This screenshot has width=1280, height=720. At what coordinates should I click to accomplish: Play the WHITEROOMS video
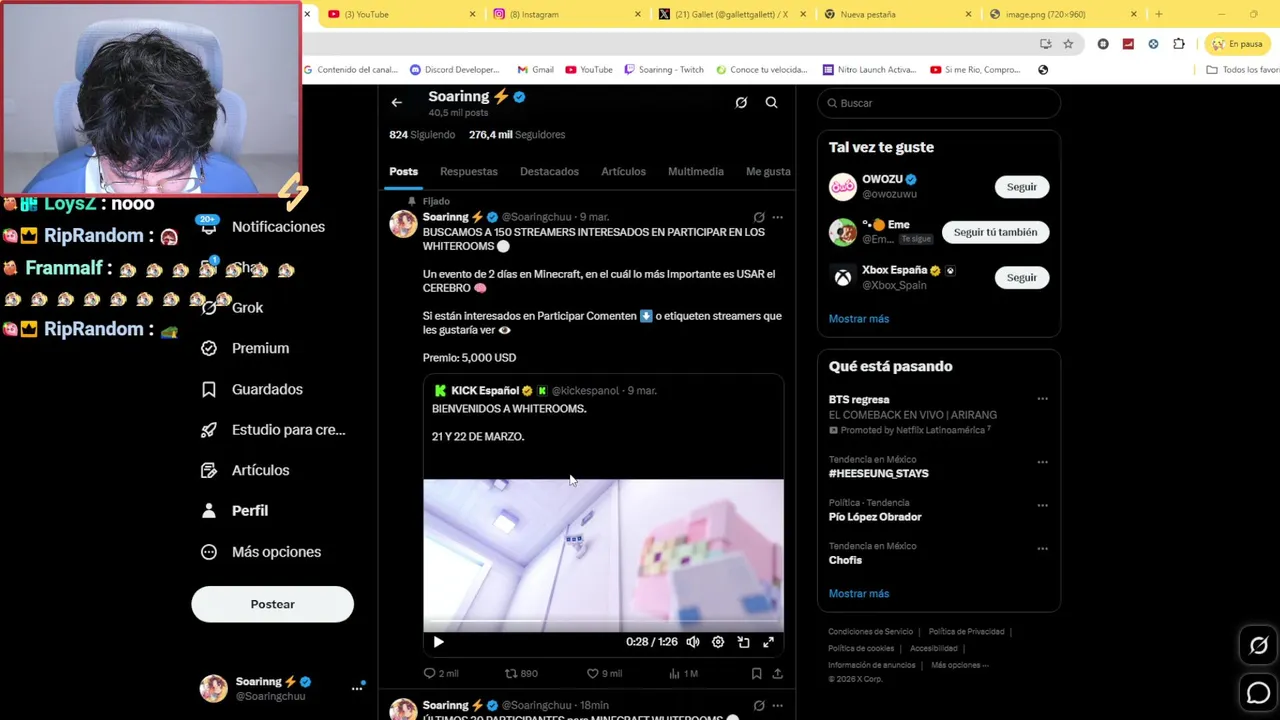[438, 642]
